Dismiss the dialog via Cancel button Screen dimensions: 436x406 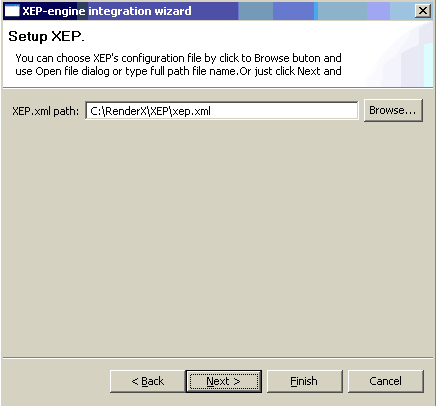(386, 381)
